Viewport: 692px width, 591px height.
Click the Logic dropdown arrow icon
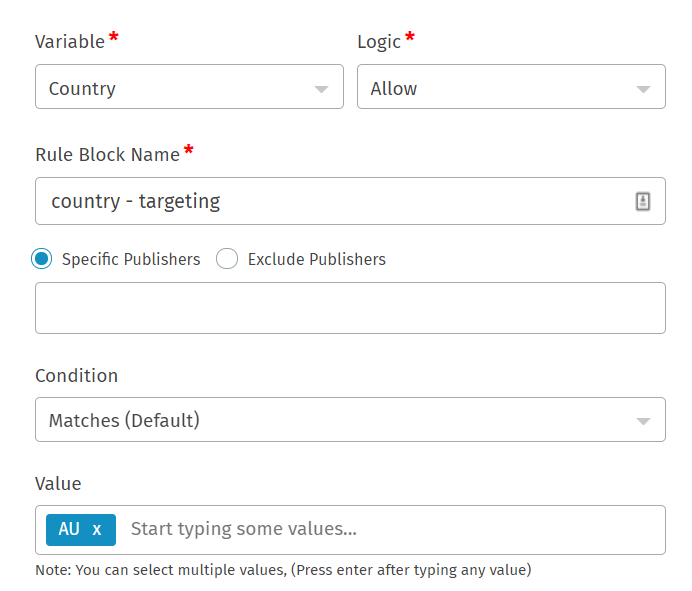coord(643,89)
